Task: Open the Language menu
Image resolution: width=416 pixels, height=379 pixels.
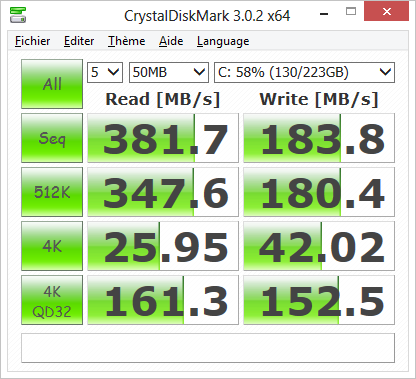Action: (223, 41)
